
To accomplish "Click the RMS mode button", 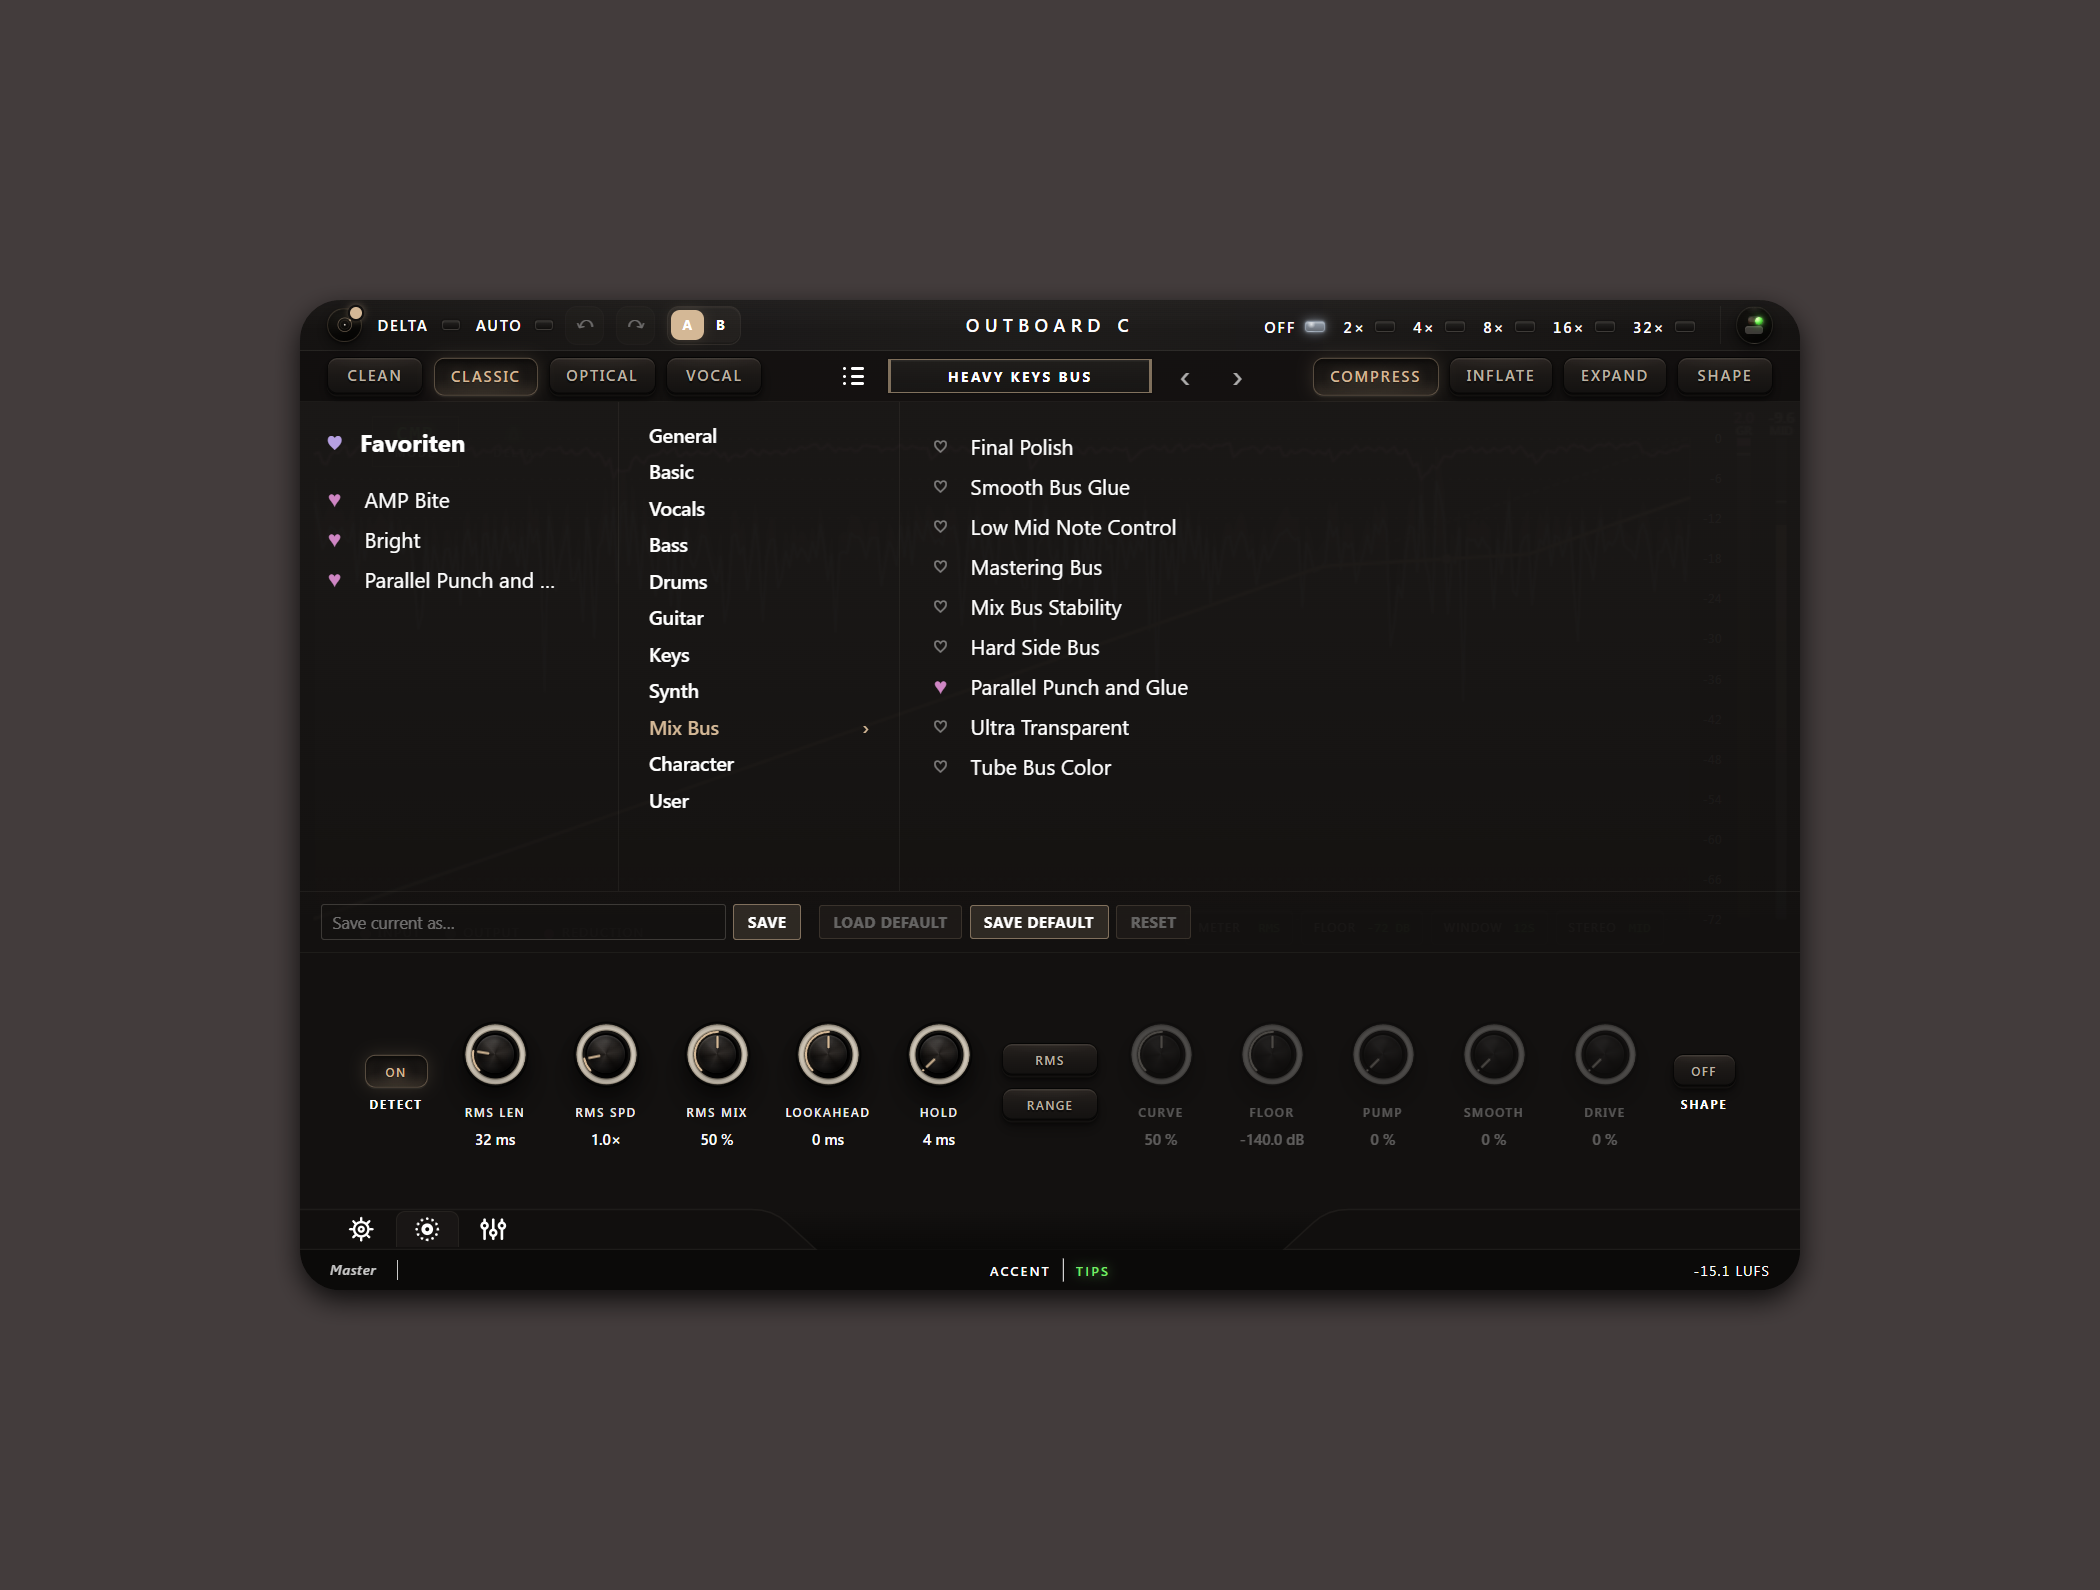I will point(1050,1060).
